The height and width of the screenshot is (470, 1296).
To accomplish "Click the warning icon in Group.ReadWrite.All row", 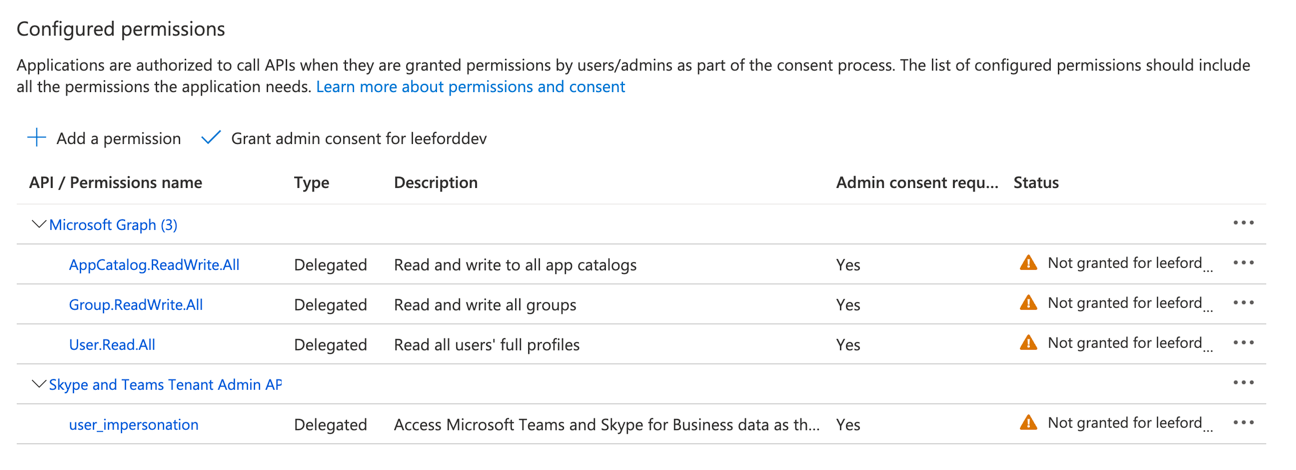I will (1028, 303).
